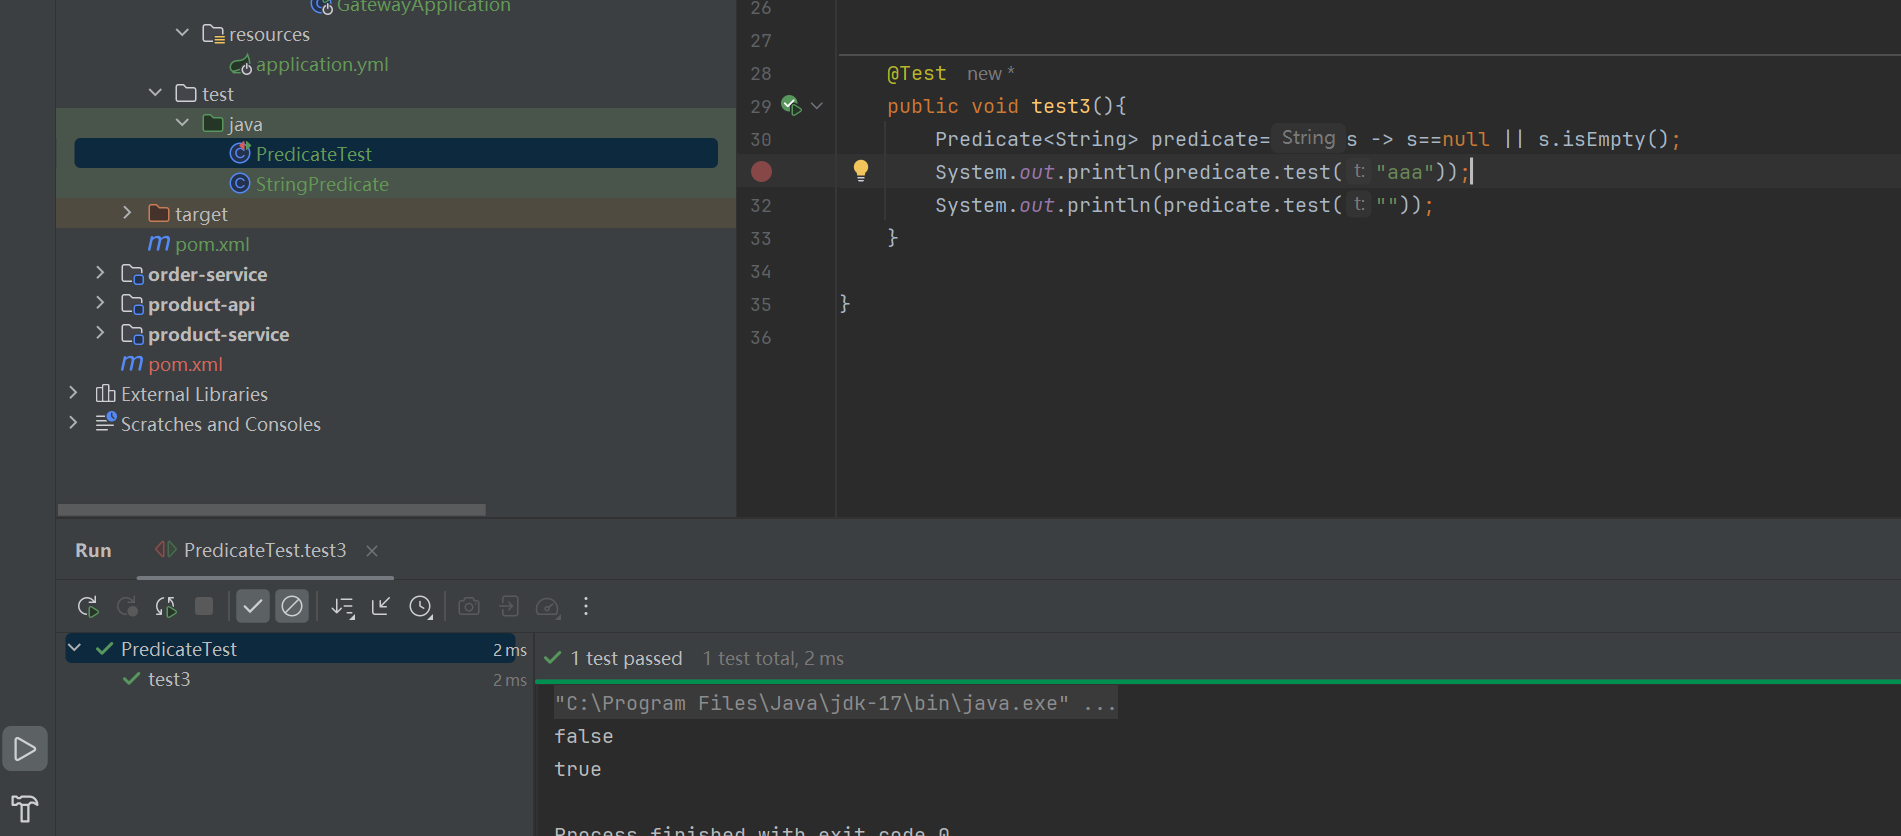1901x836 pixels.
Task: Select product-api module folder
Action: [201, 304]
